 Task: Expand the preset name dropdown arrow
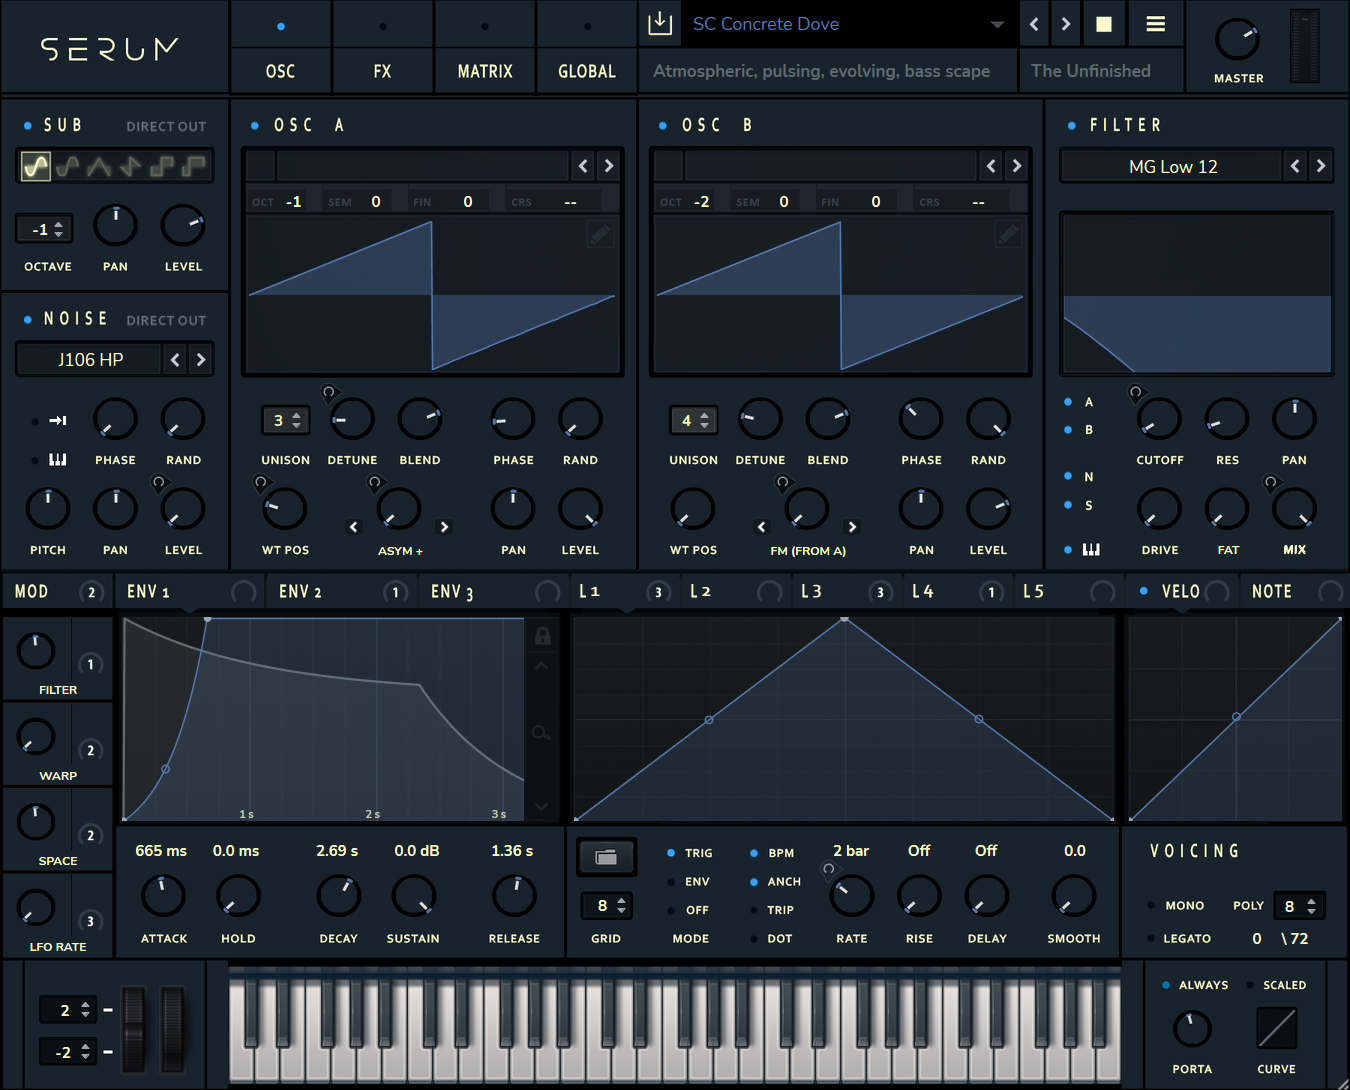pyautogui.click(x=997, y=24)
